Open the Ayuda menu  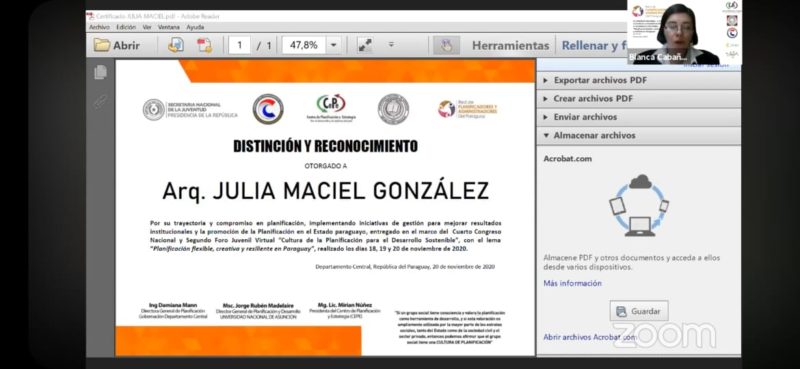pyautogui.click(x=195, y=28)
